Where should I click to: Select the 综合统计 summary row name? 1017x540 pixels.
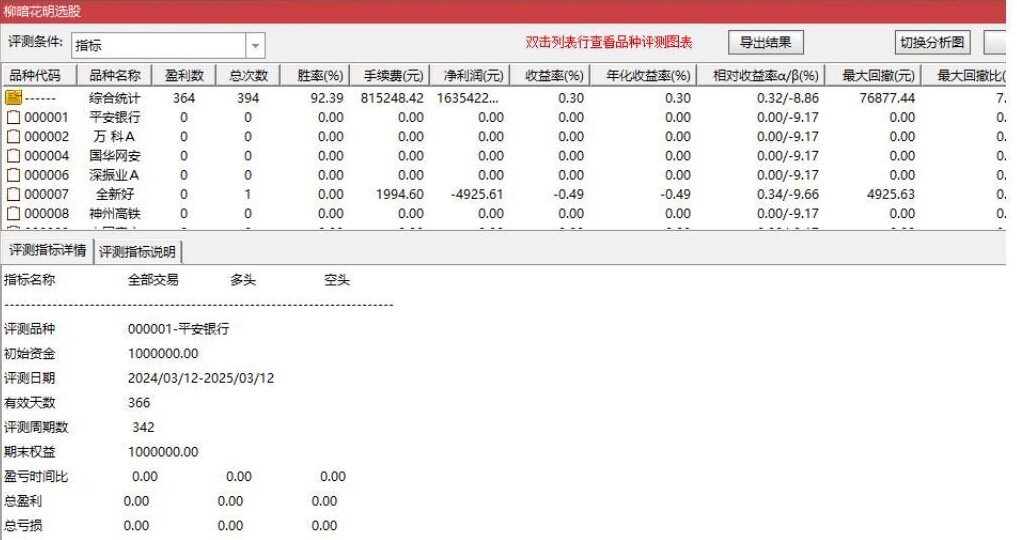pyautogui.click(x=115, y=98)
